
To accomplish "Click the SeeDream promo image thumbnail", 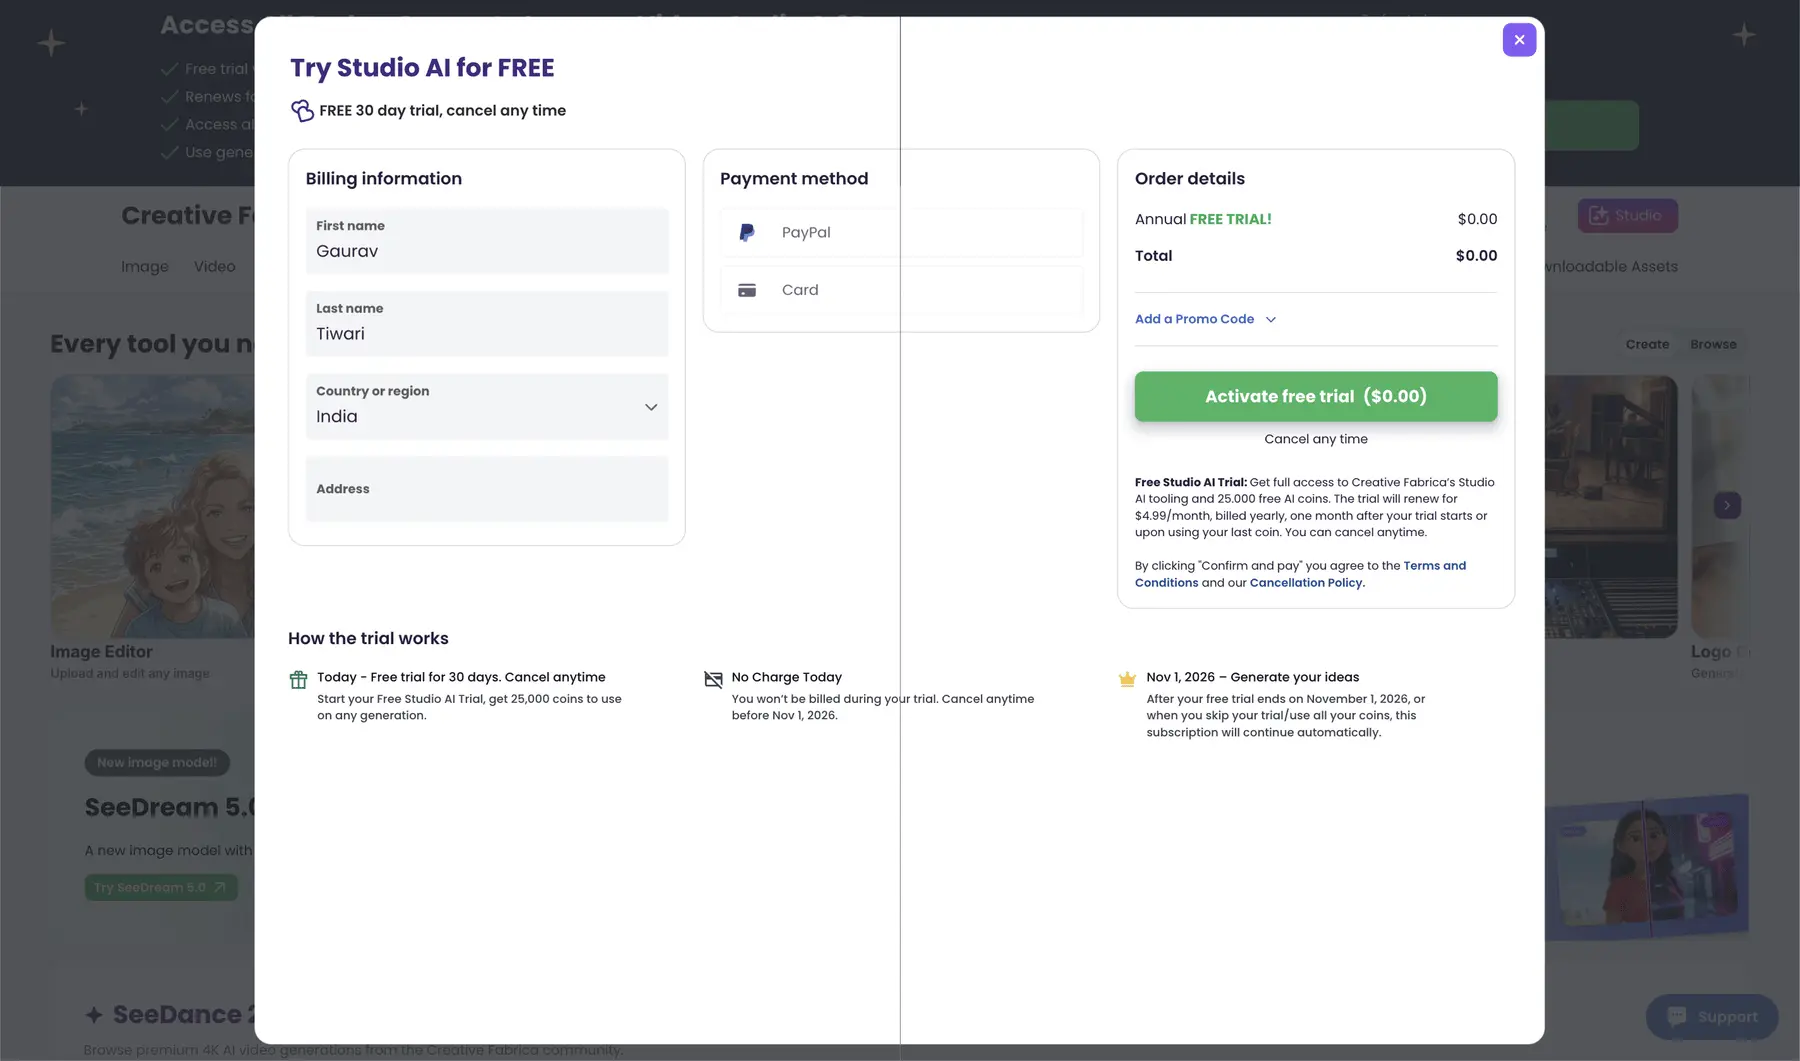I will [1647, 866].
